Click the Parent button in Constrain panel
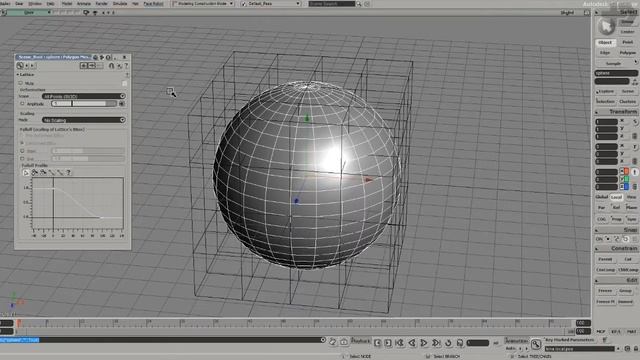Screen dimensions: 640x360 pos(605,259)
